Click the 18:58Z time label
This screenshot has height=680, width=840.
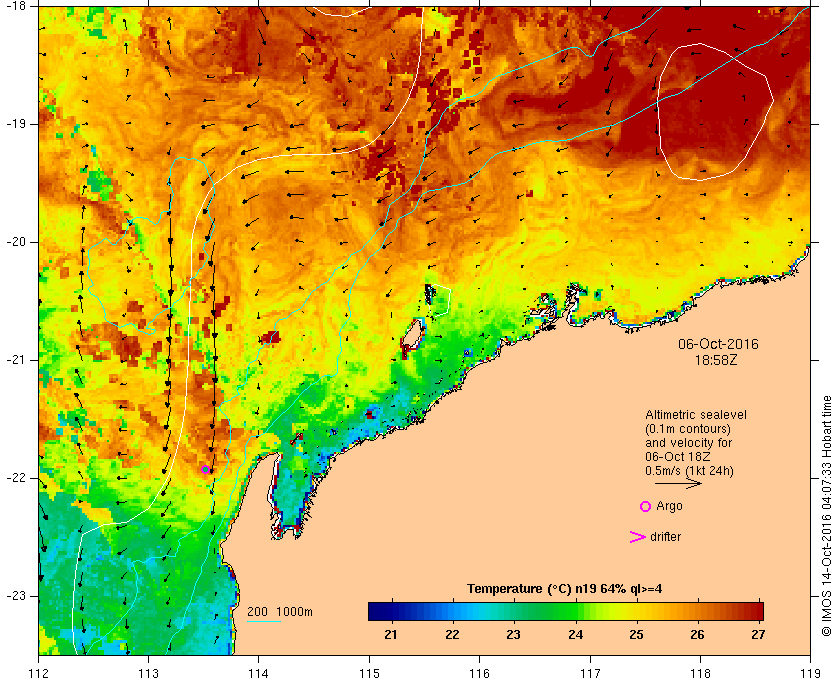click(716, 360)
